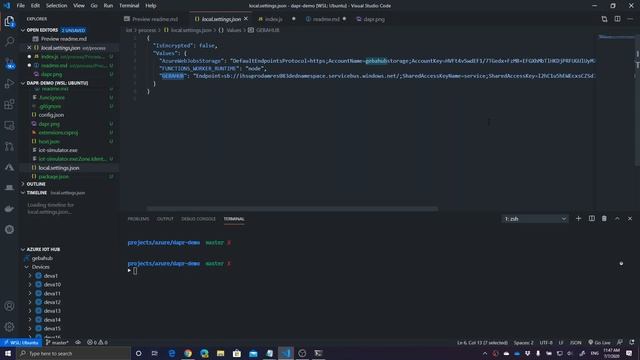Collapse the Timeline section

point(23,193)
